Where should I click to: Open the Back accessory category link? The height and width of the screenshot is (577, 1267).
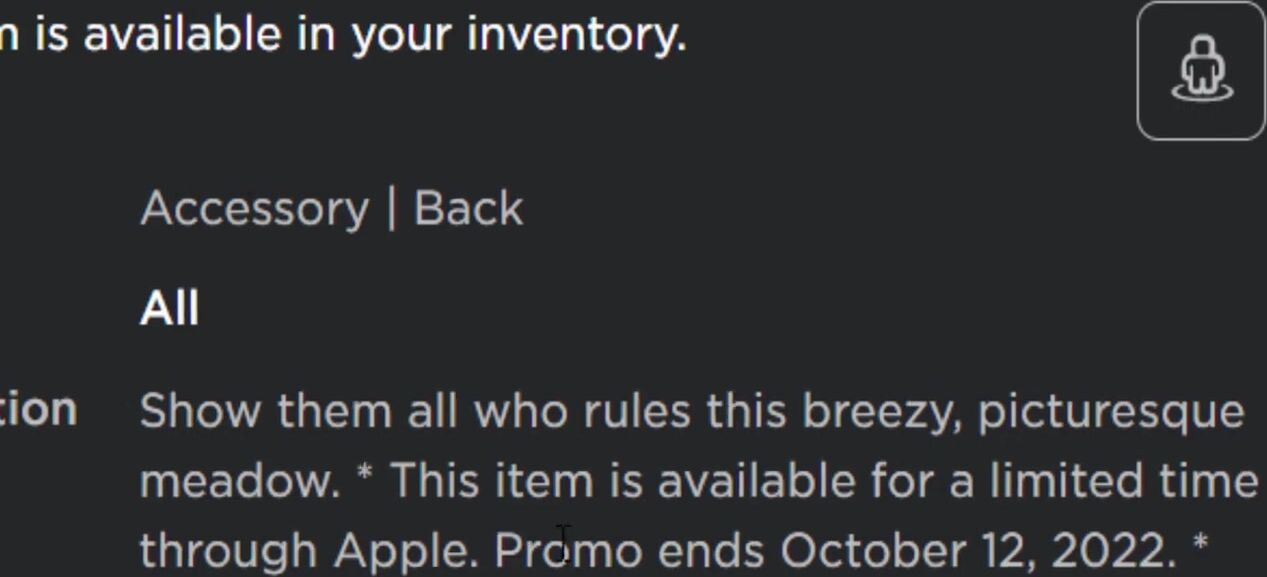(468, 209)
